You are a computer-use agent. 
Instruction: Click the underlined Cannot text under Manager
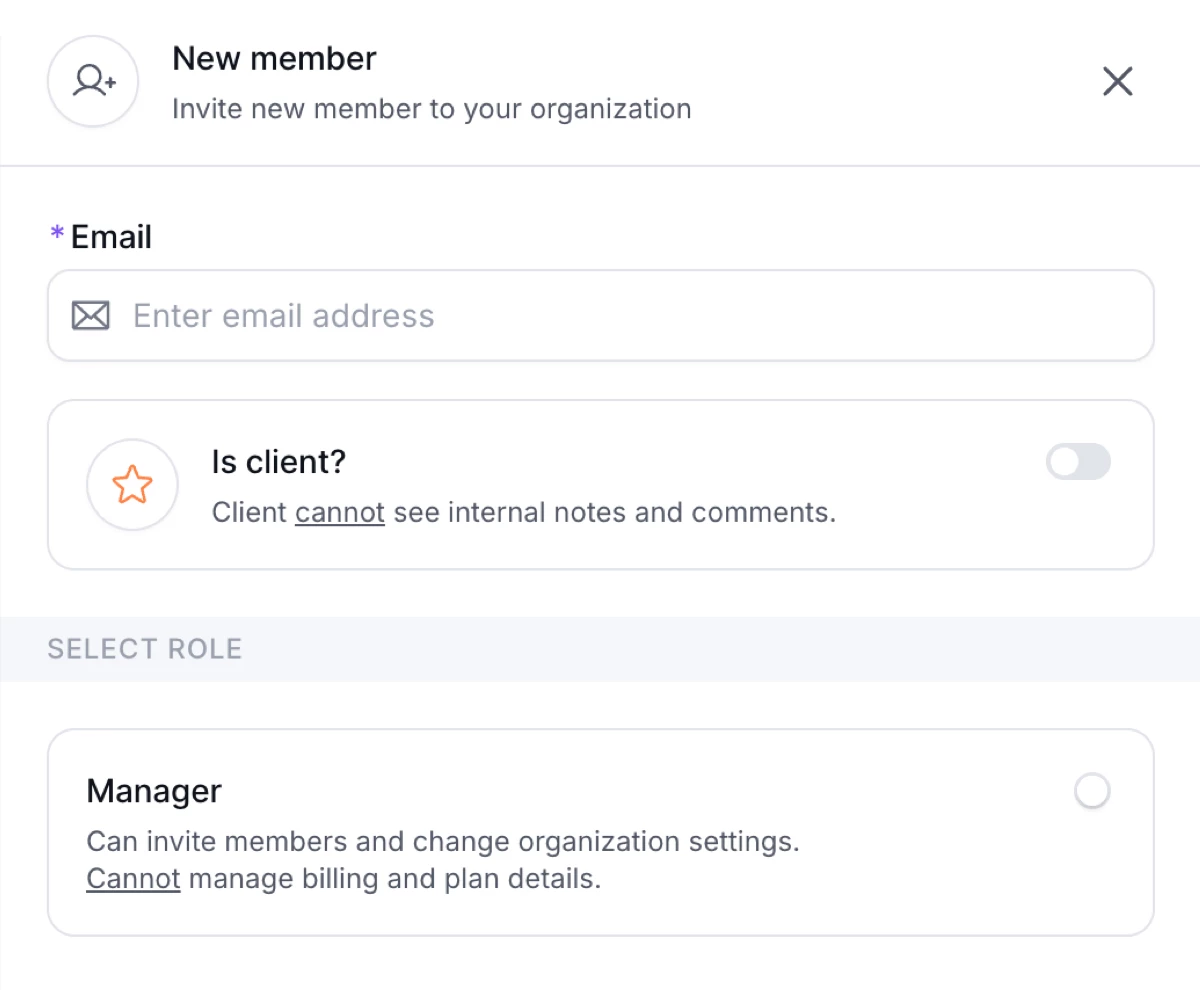133,878
